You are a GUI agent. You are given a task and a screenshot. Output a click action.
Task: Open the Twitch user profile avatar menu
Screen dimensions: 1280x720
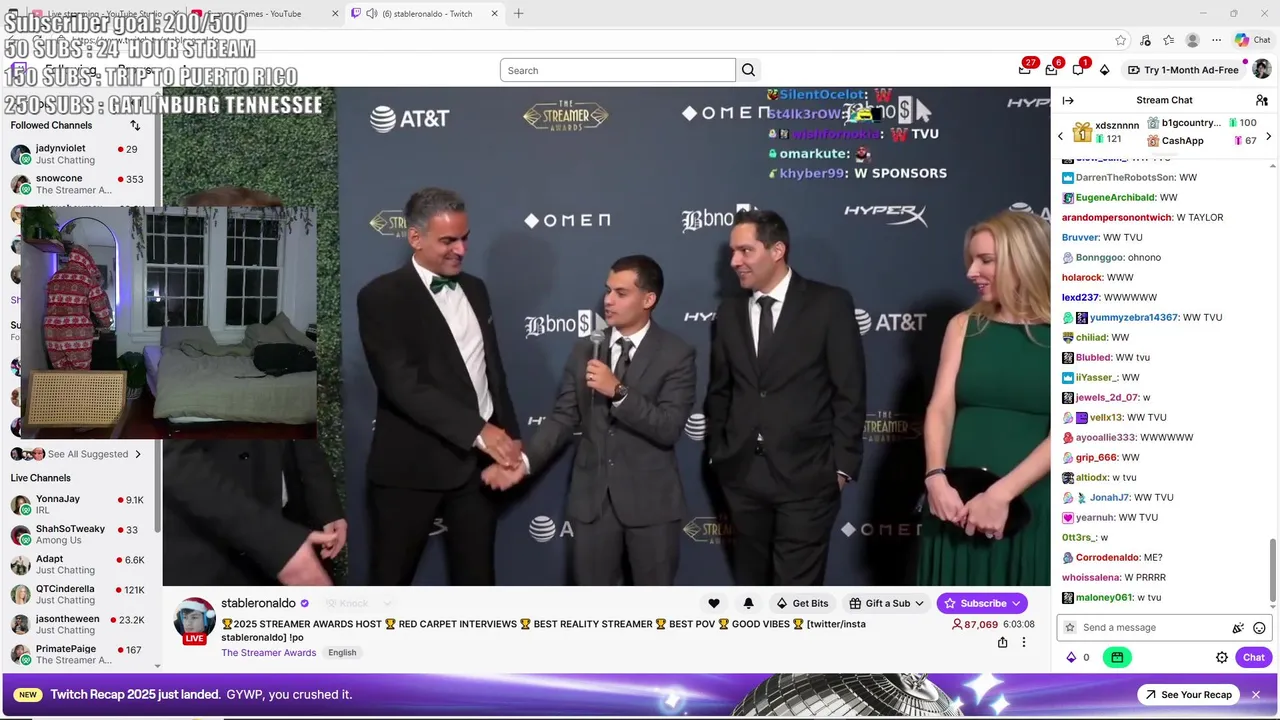(1262, 69)
